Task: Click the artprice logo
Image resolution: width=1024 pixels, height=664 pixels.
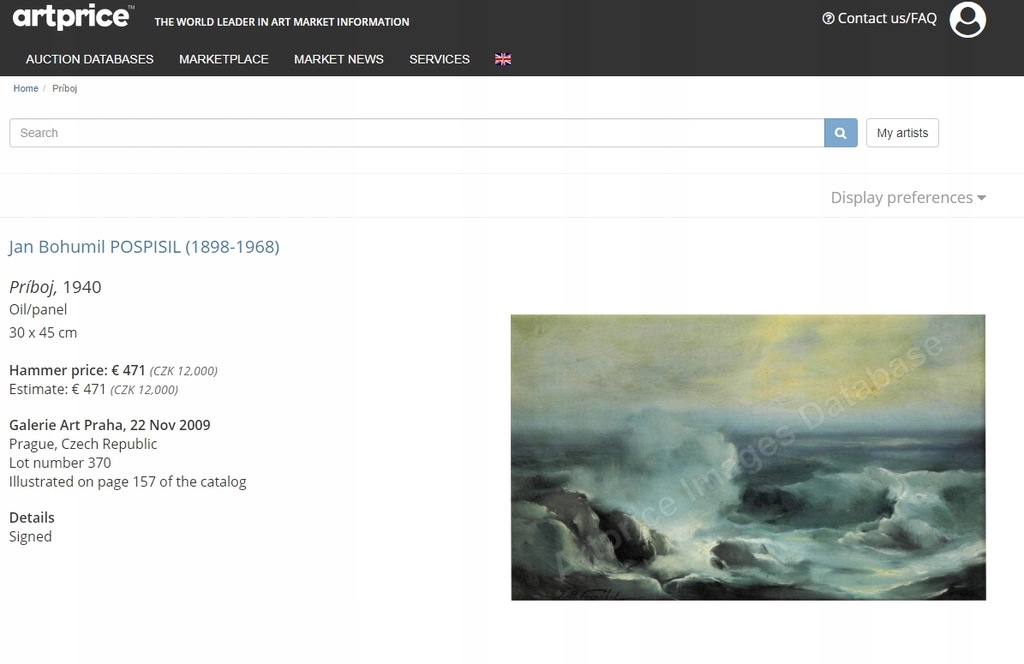Action: tap(73, 17)
